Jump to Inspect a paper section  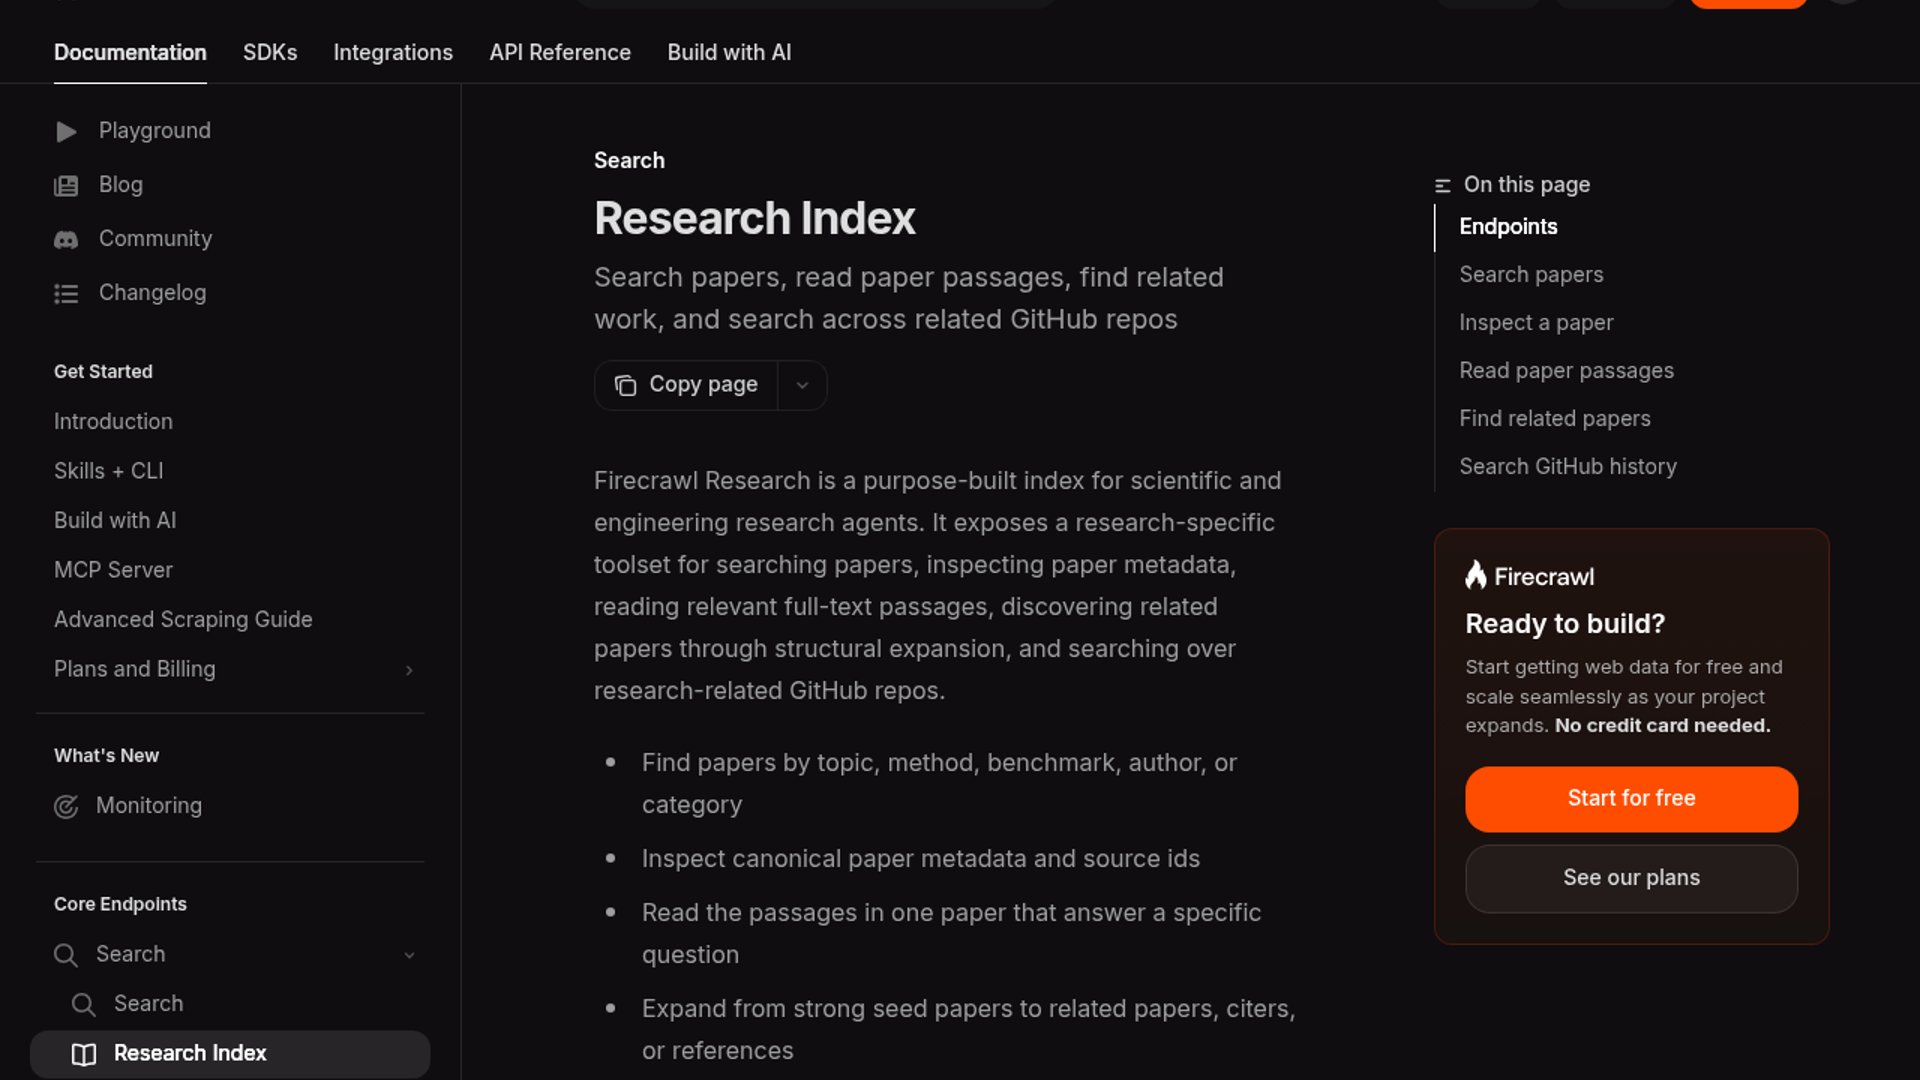1536,323
